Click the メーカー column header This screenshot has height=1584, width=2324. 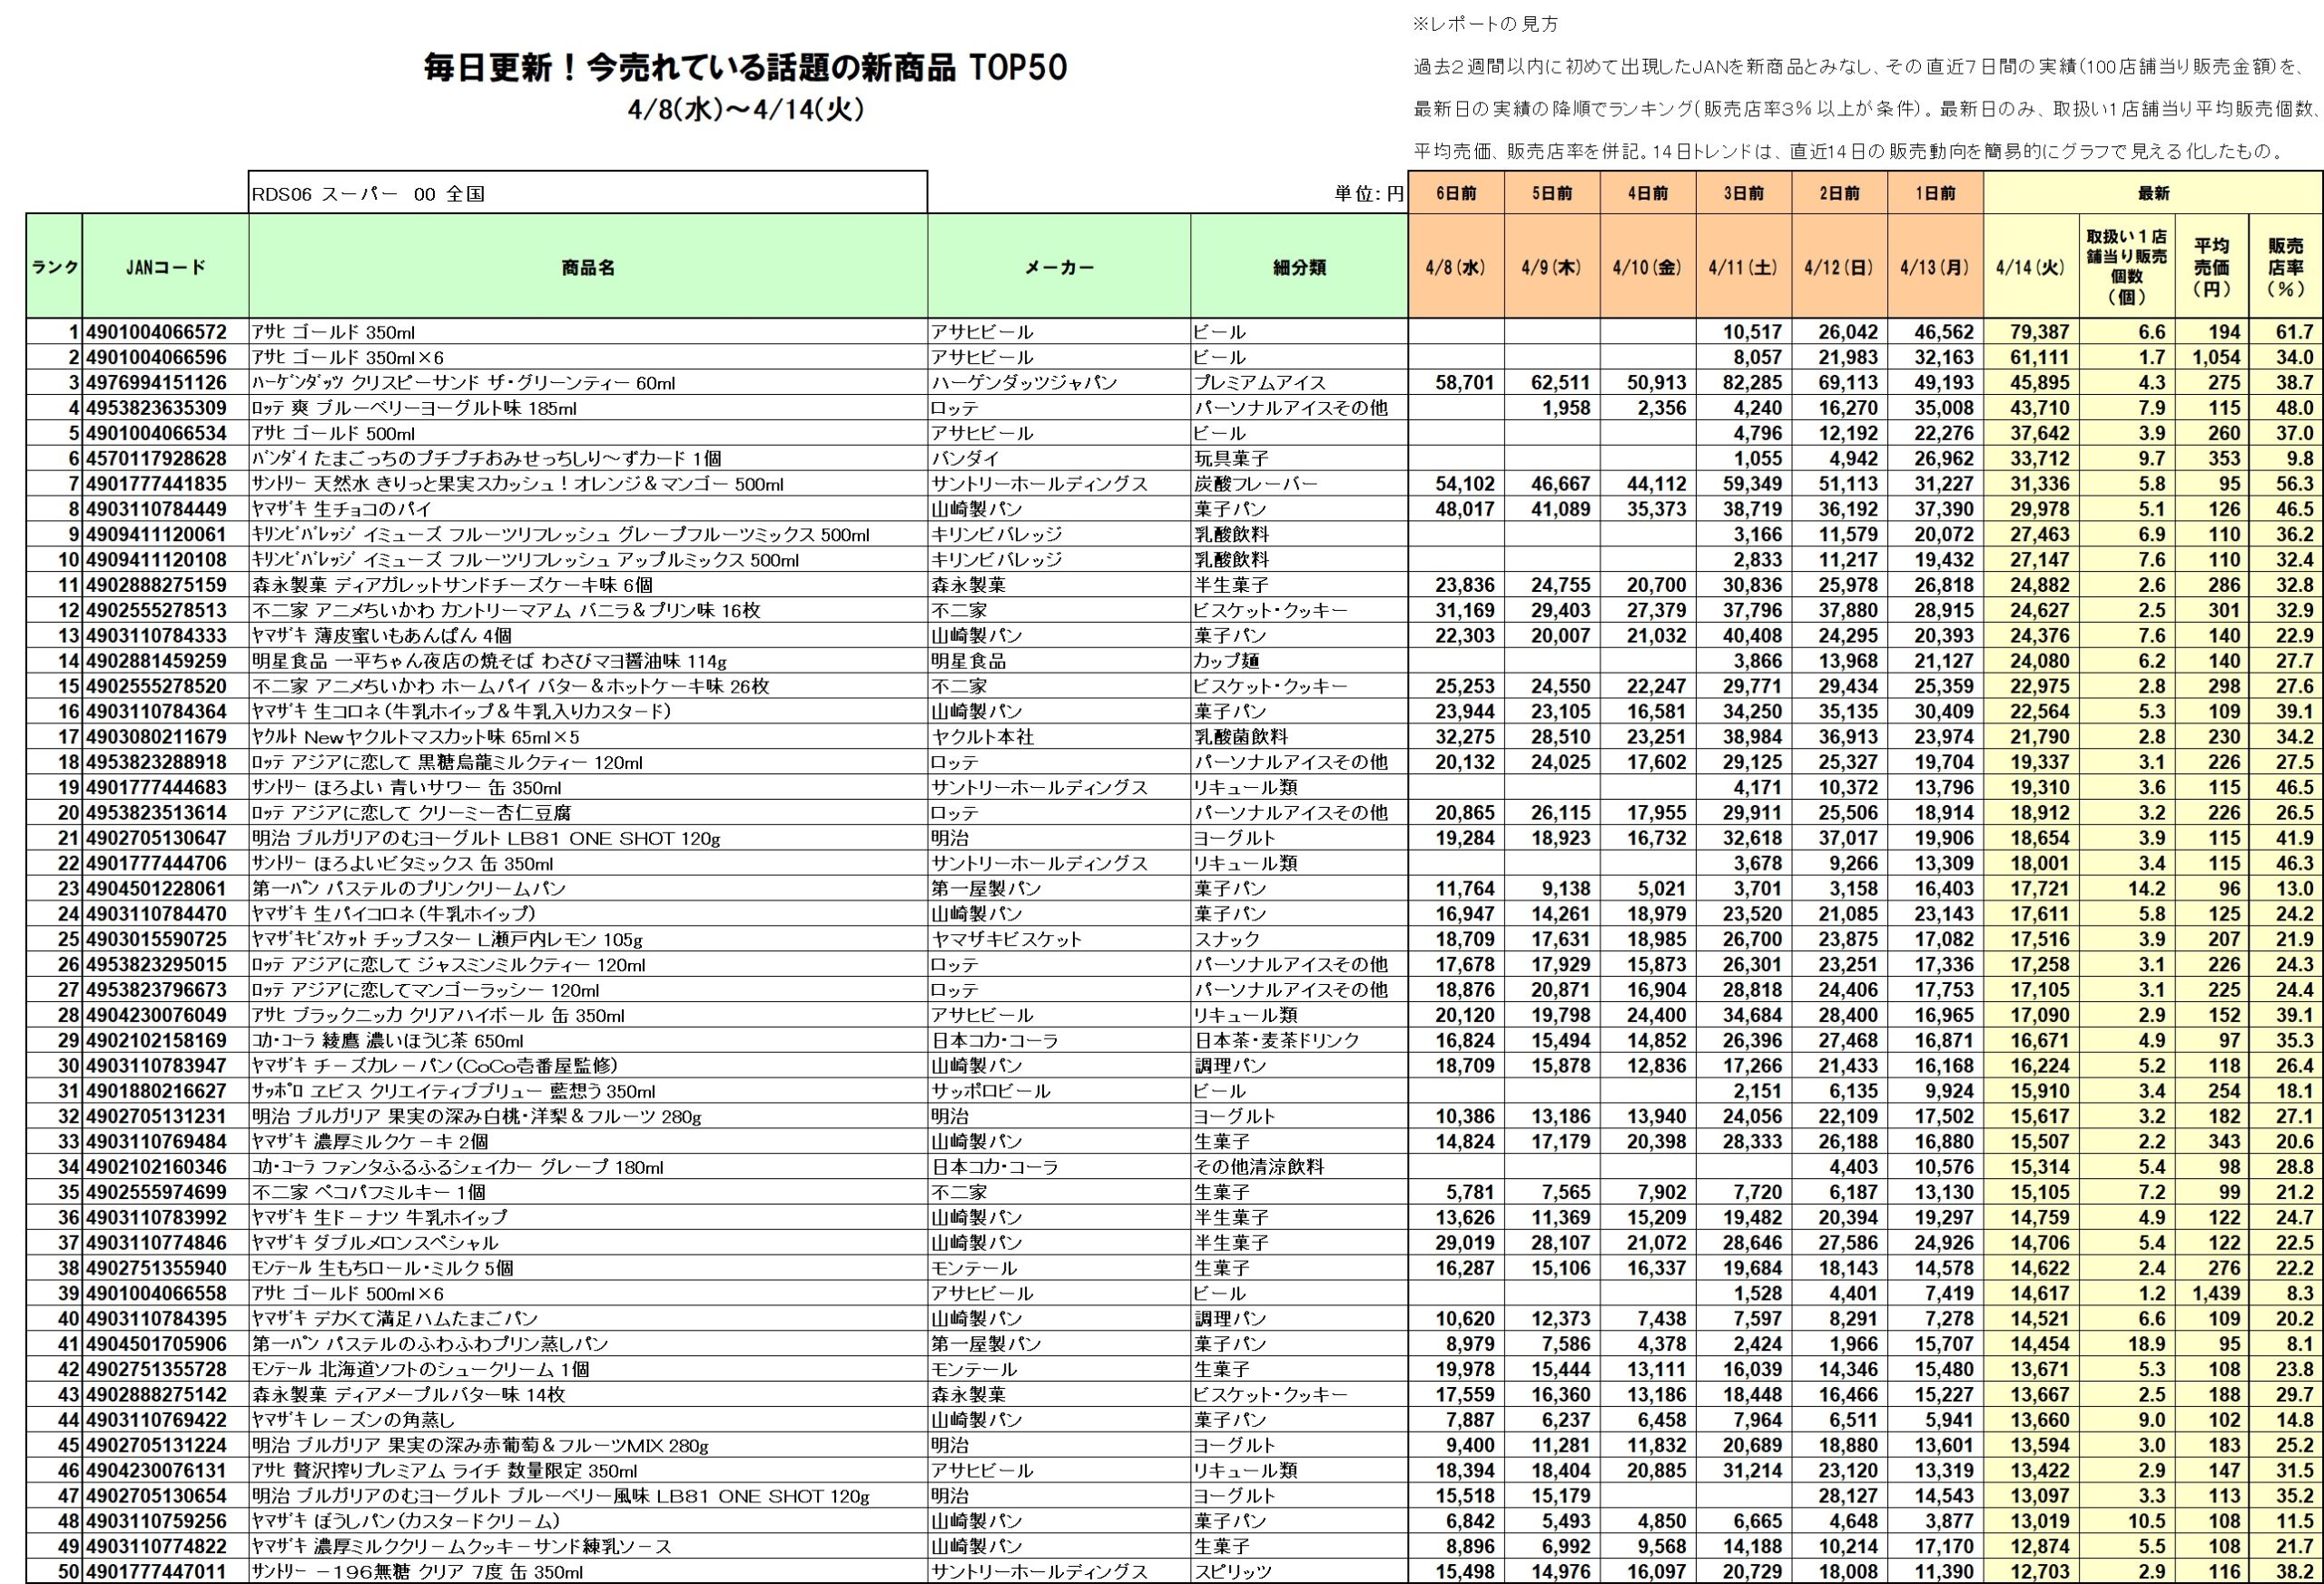1059,267
